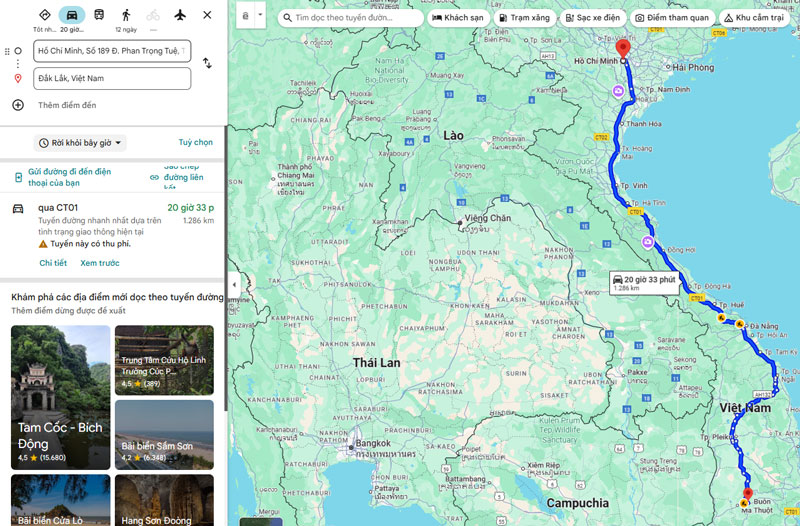Viewport: 800px width, 526px height.
Task: Open the map print menu dropdown arrow
Action: 260,16
